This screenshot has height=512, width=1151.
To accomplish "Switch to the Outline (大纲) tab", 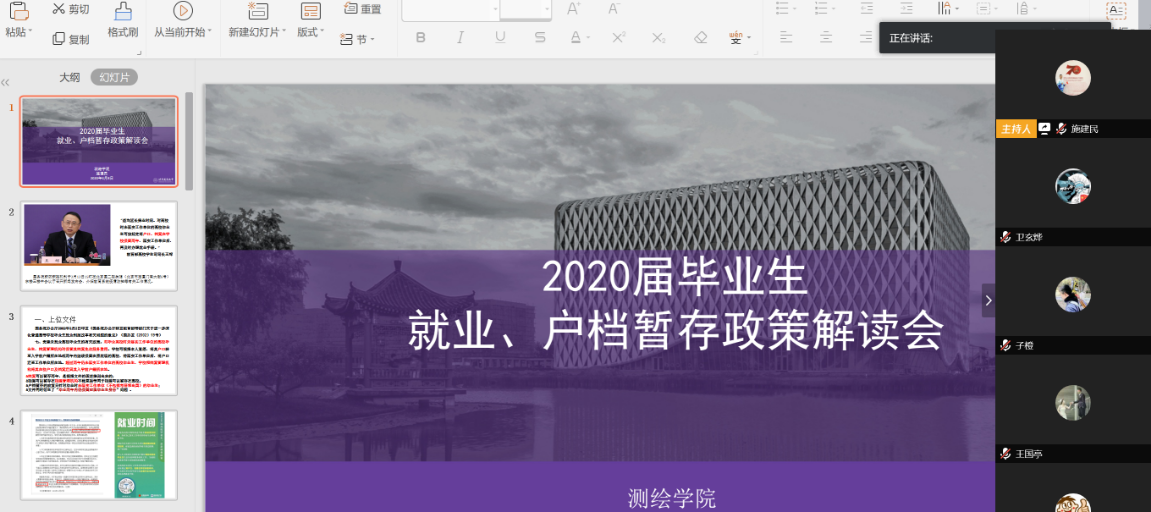I will click(x=69, y=77).
